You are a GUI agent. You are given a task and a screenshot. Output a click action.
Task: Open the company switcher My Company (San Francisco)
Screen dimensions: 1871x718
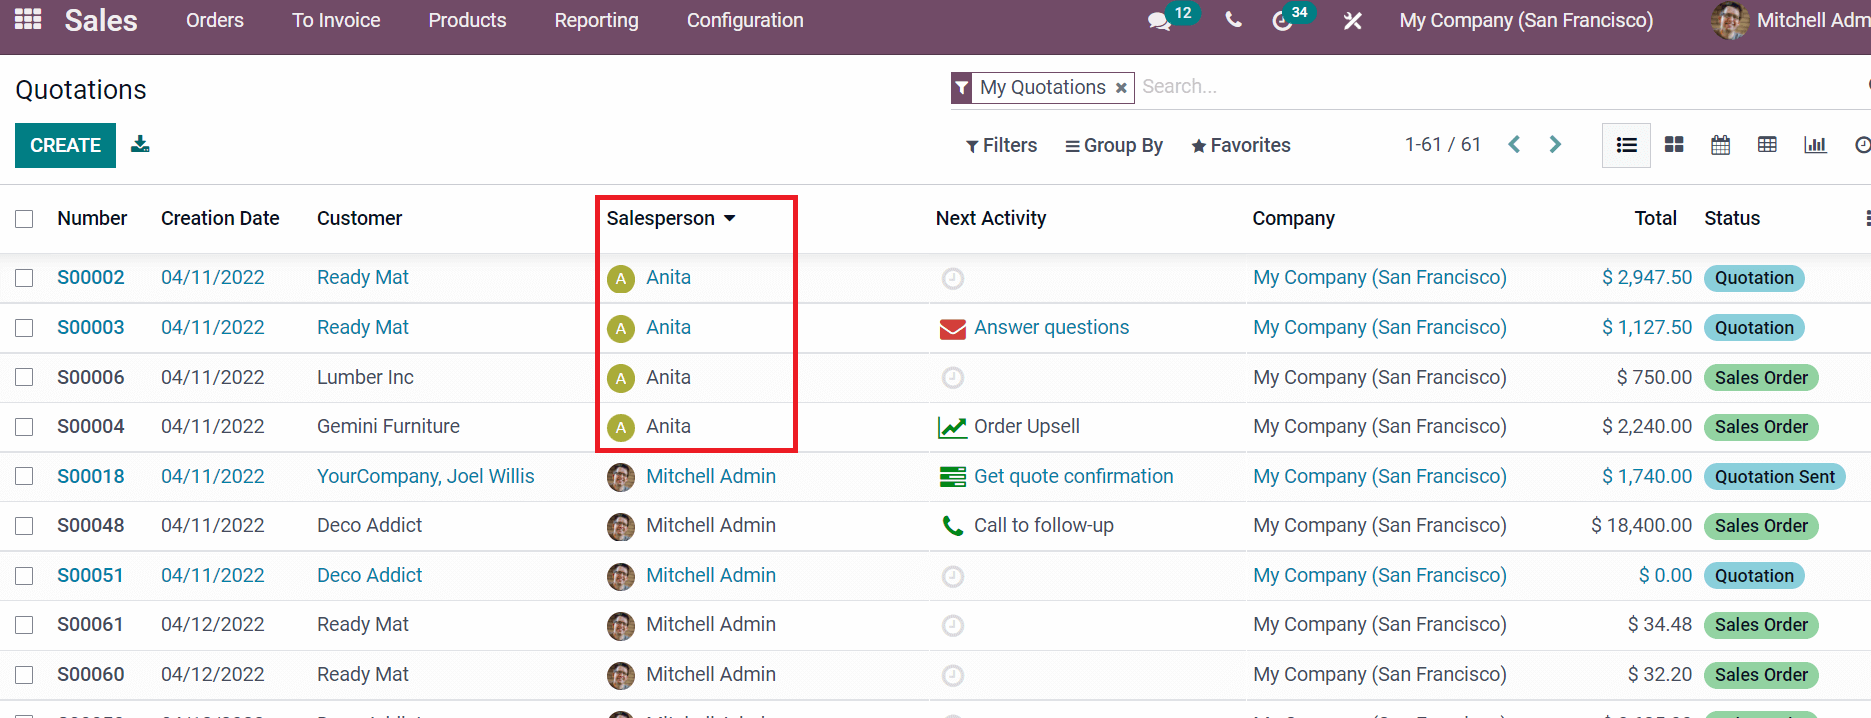[1526, 20]
